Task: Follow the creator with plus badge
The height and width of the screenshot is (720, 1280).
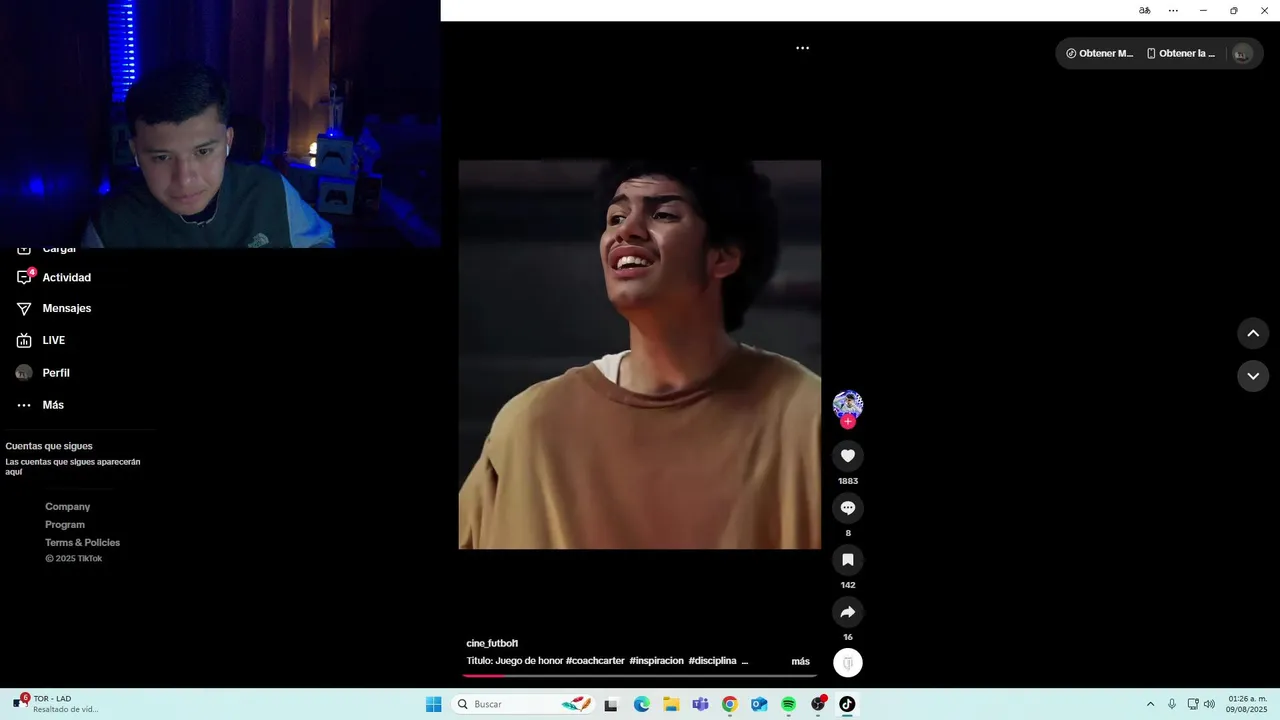Action: [848, 422]
